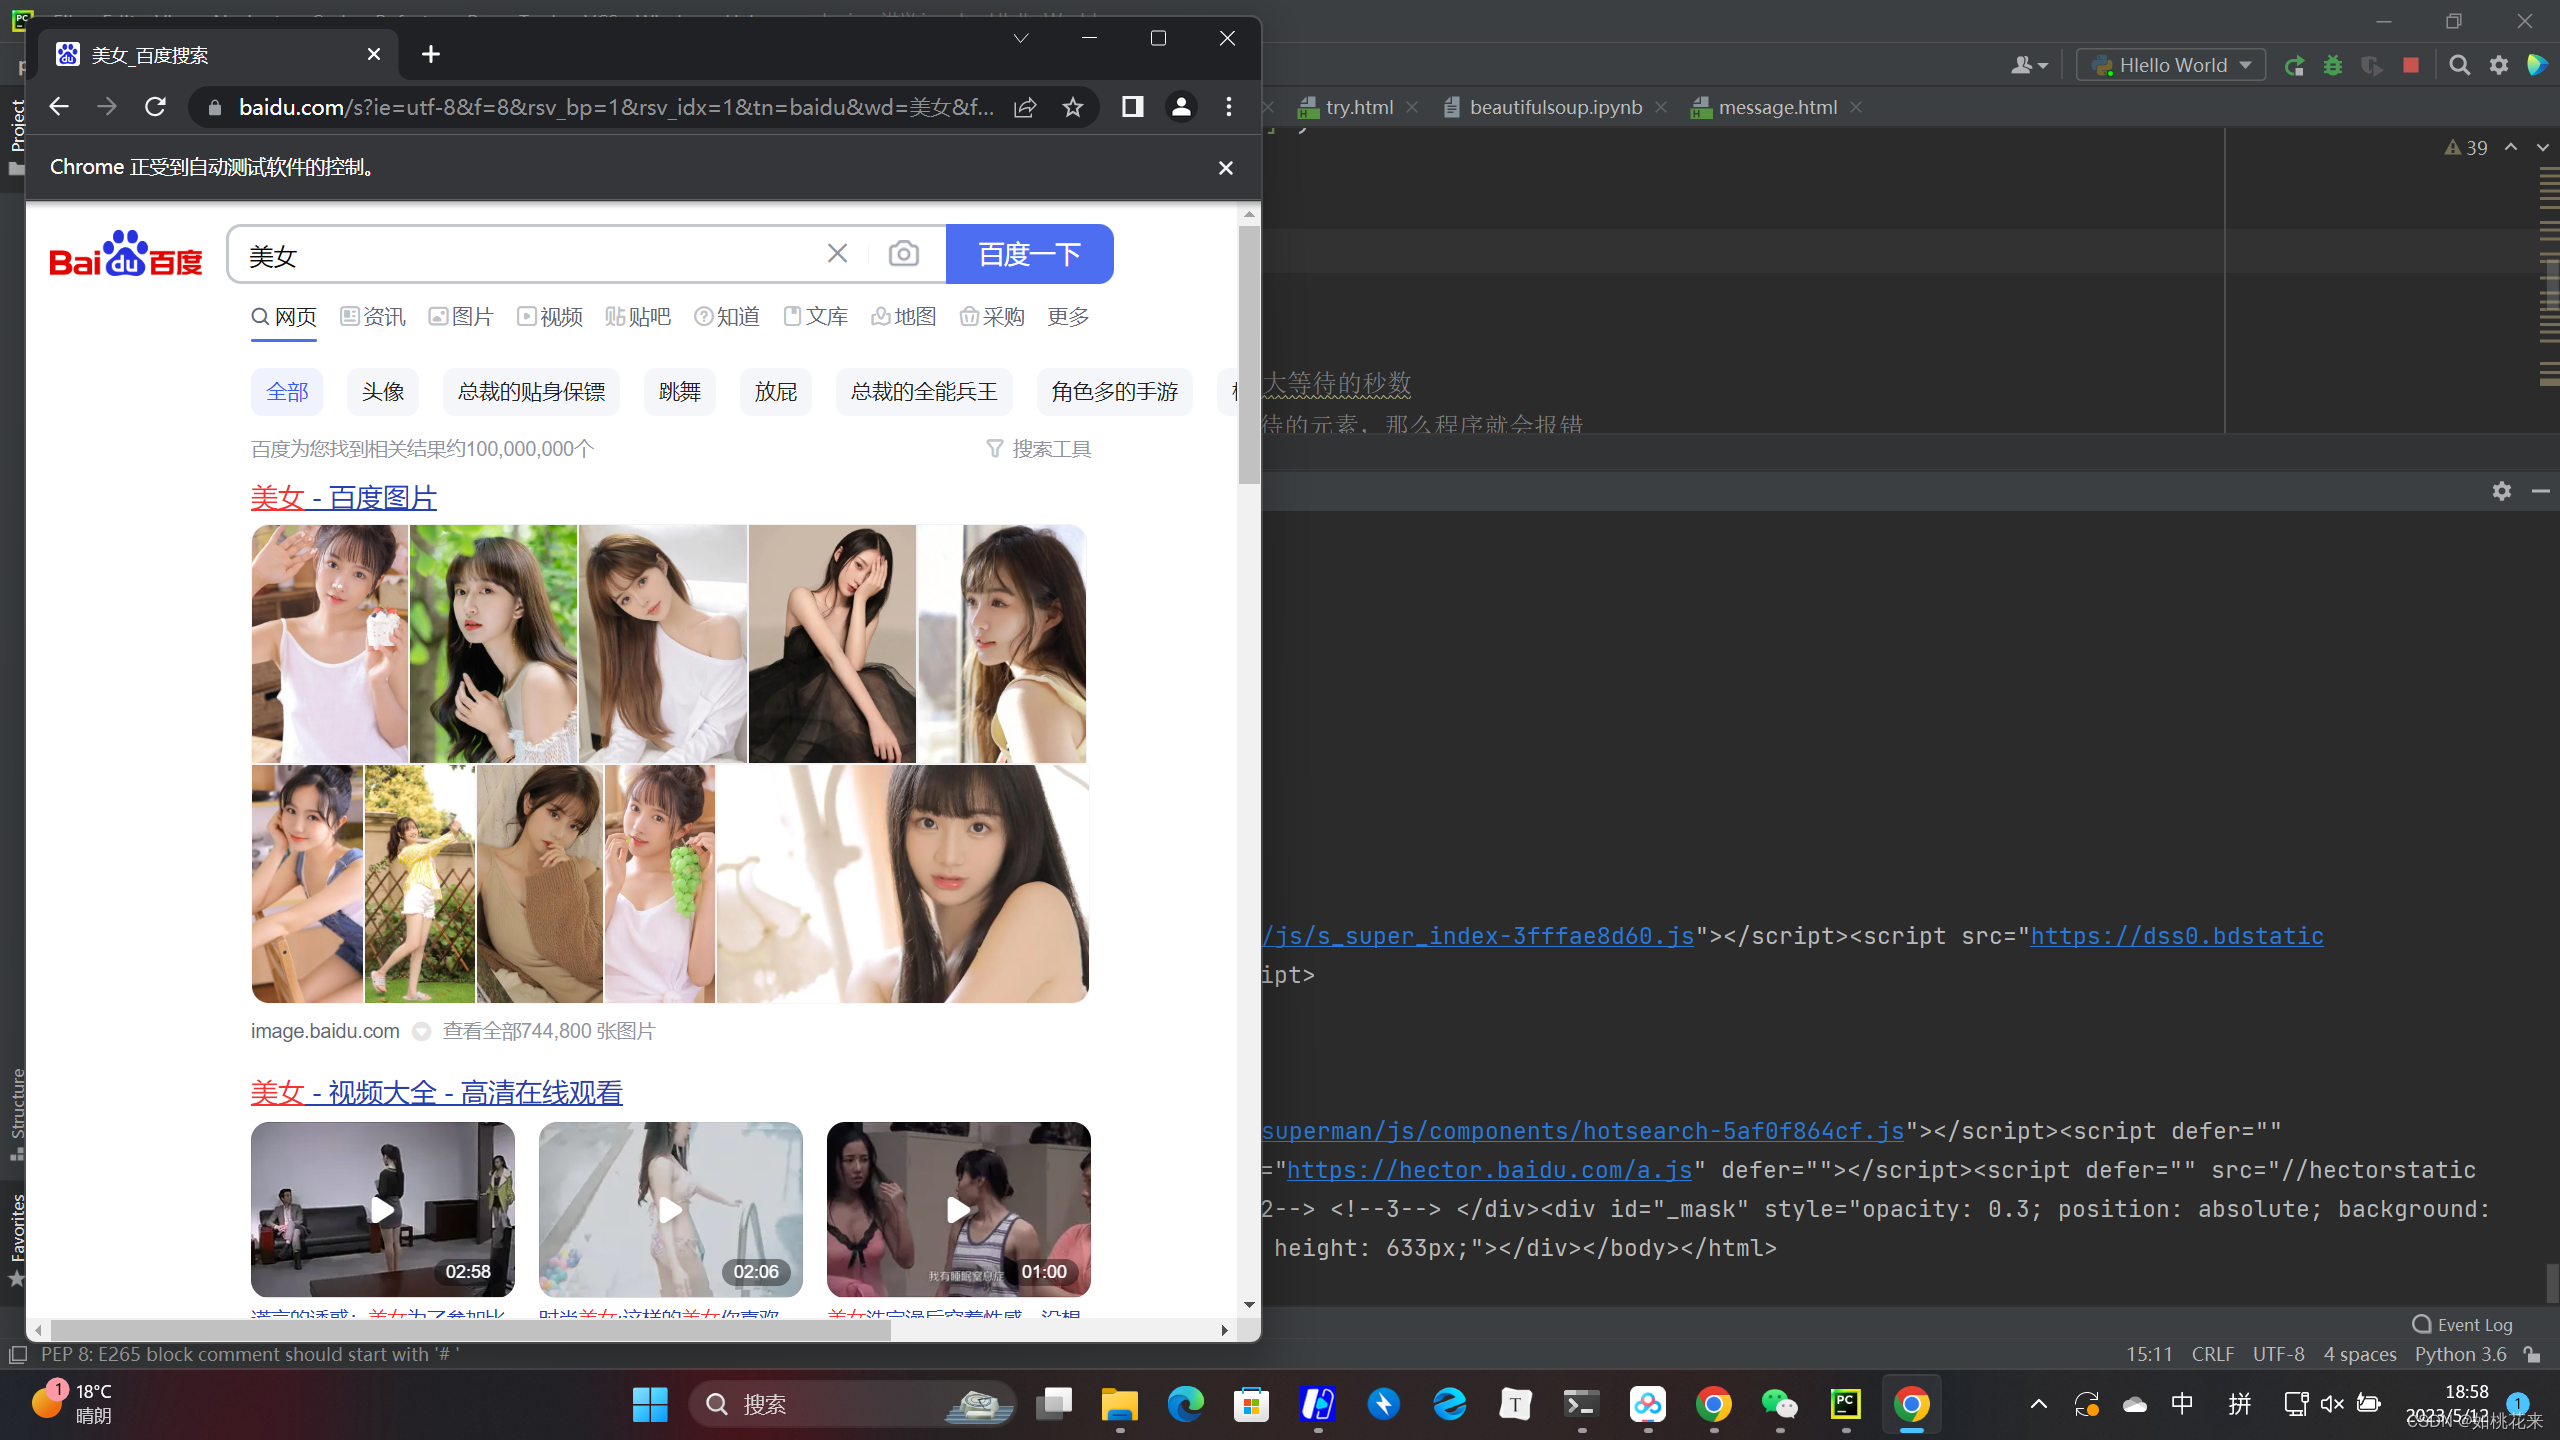
Task: Switch to the 视频 tab
Action: pyautogui.click(x=550, y=317)
